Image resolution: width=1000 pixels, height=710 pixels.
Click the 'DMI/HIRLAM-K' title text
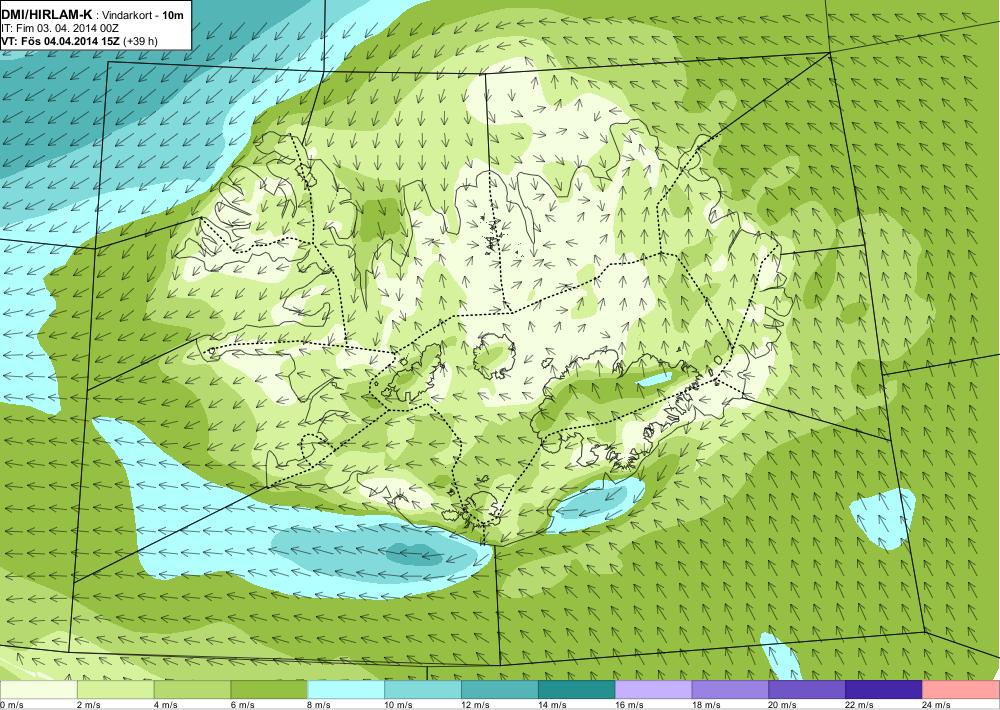point(47,14)
